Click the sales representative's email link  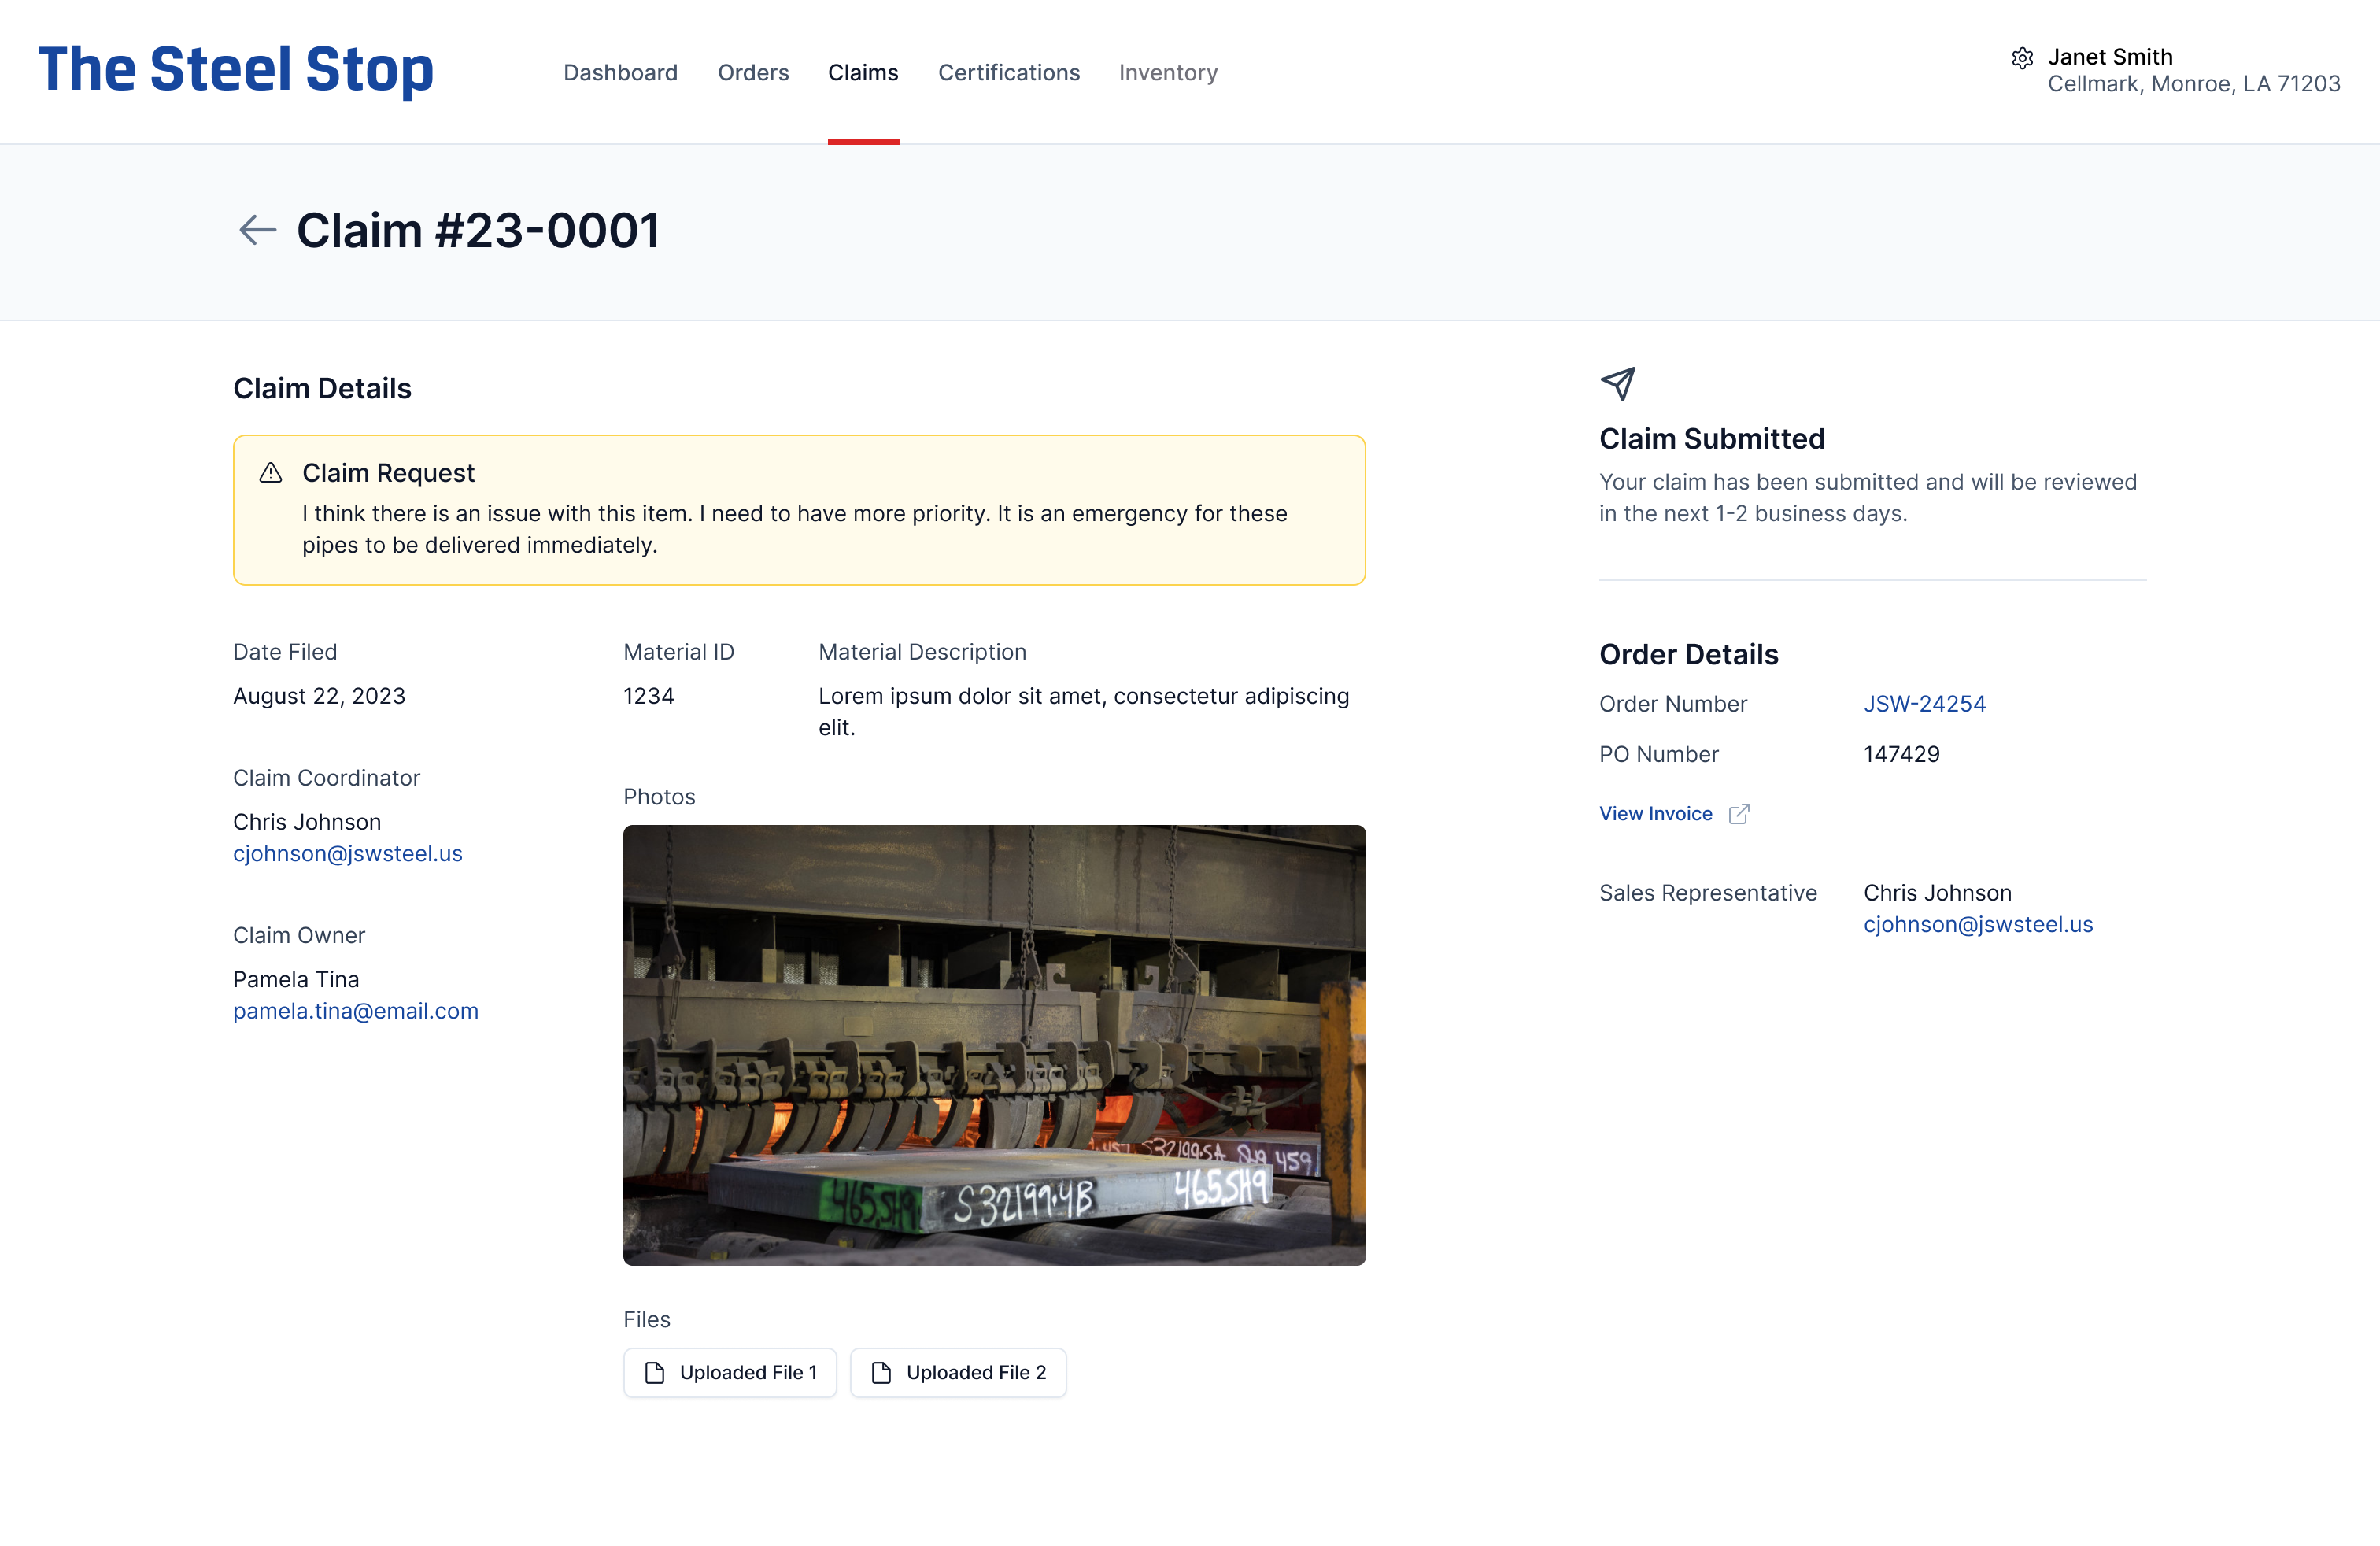pyautogui.click(x=1977, y=925)
